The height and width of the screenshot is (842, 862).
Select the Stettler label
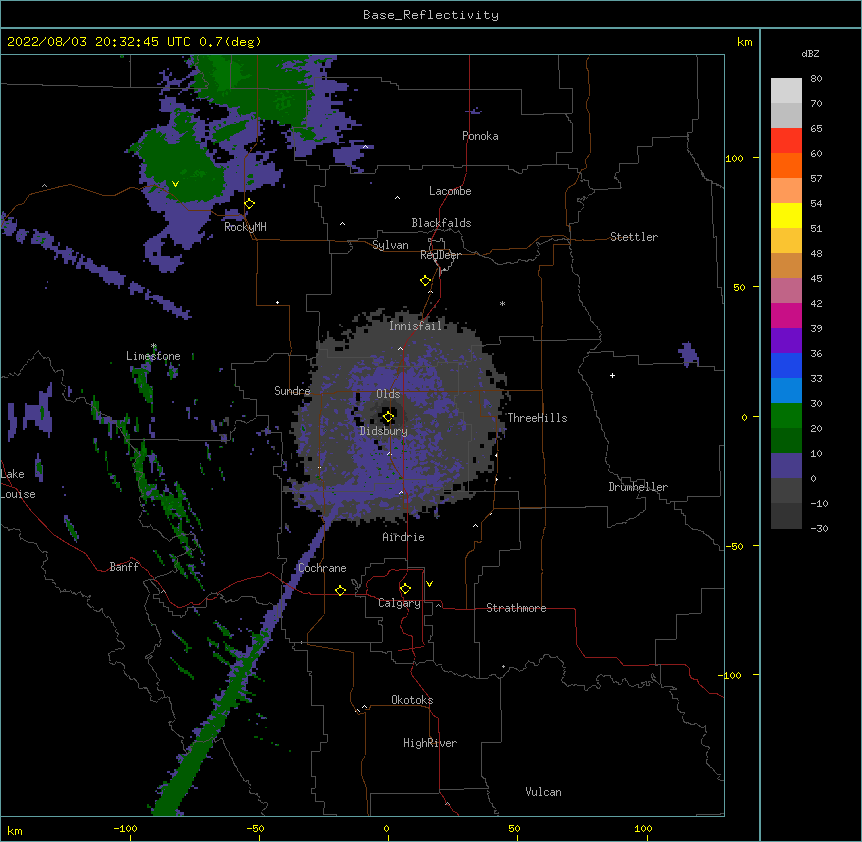(634, 237)
